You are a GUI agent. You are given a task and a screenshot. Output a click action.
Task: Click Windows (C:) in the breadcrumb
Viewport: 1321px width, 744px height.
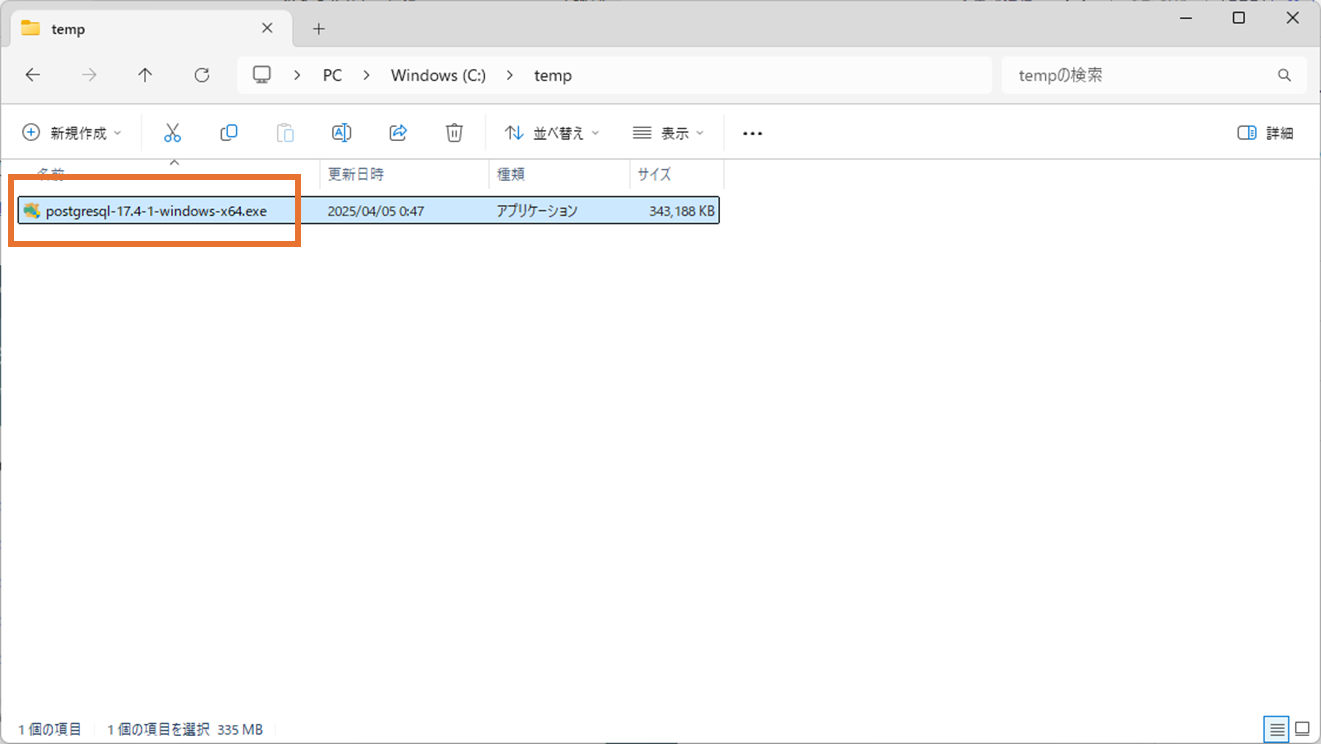pyautogui.click(x=438, y=75)
